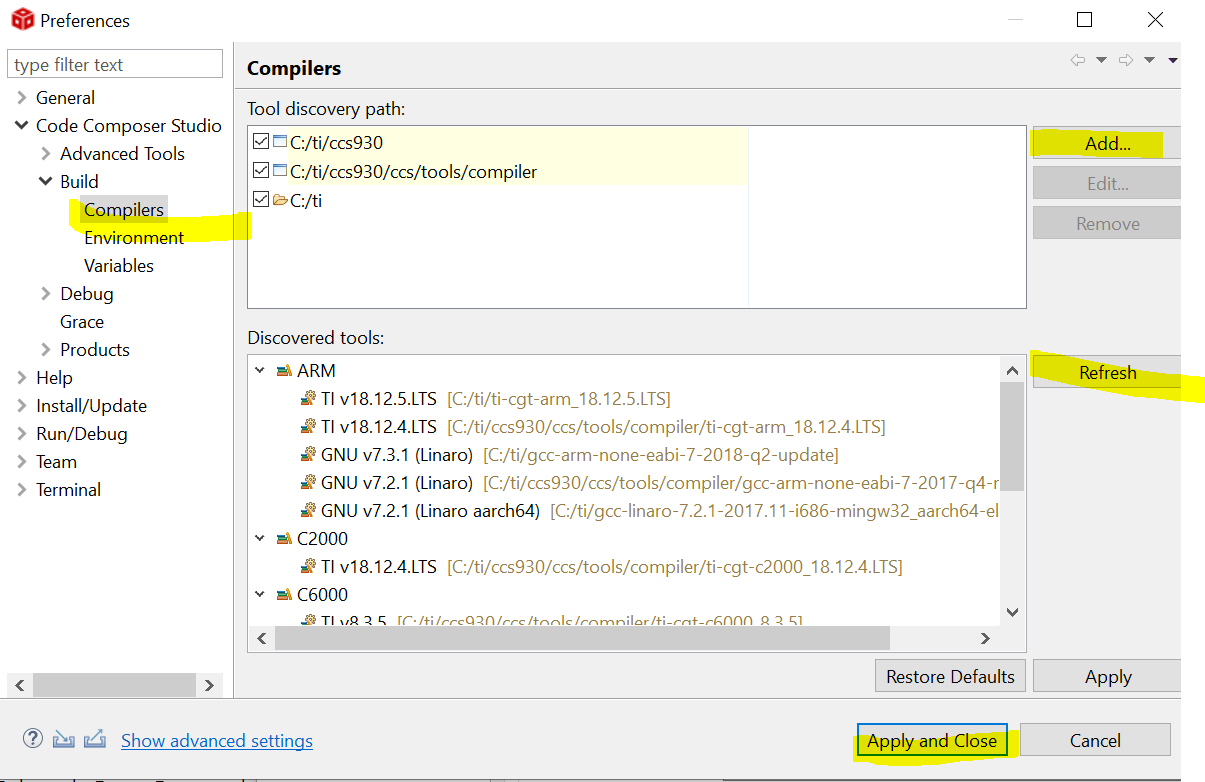Image resolution: width=1205 pixels, height=782 pixels.
Task: Open the view menu triangle at top right
Action: [1173, 61]
